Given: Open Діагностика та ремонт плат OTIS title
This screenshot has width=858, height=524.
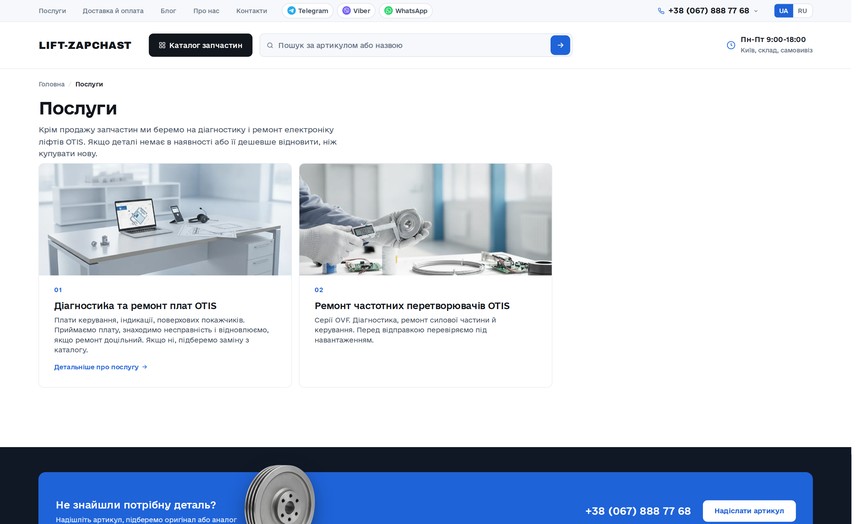Looking at the screenshot, I should [x=135, y=306].
